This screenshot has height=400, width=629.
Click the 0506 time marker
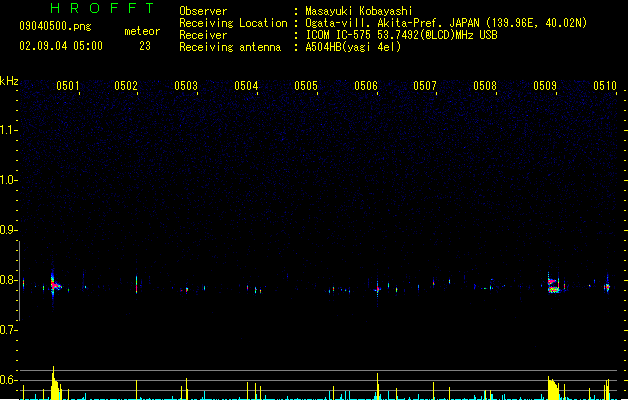(x=366, y=86)
